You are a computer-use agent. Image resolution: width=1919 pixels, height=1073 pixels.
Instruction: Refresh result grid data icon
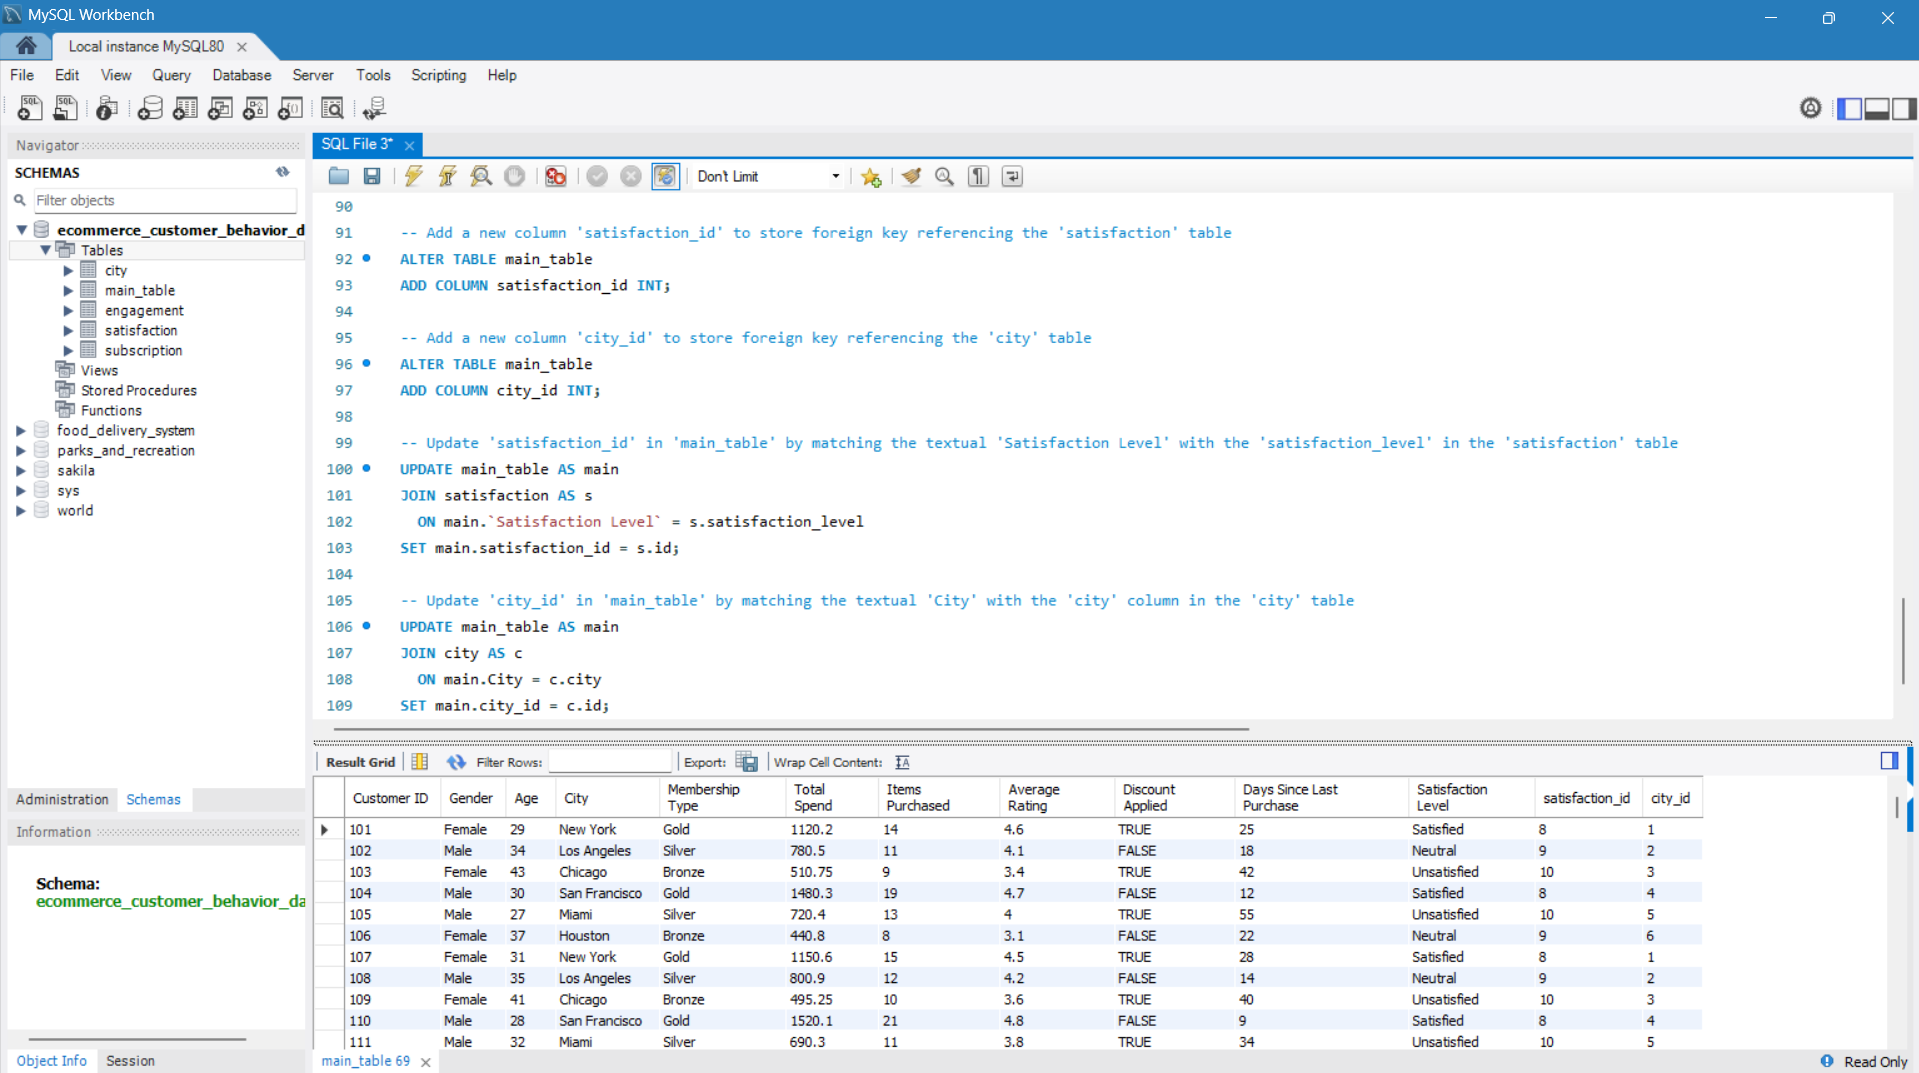point(456,762)
